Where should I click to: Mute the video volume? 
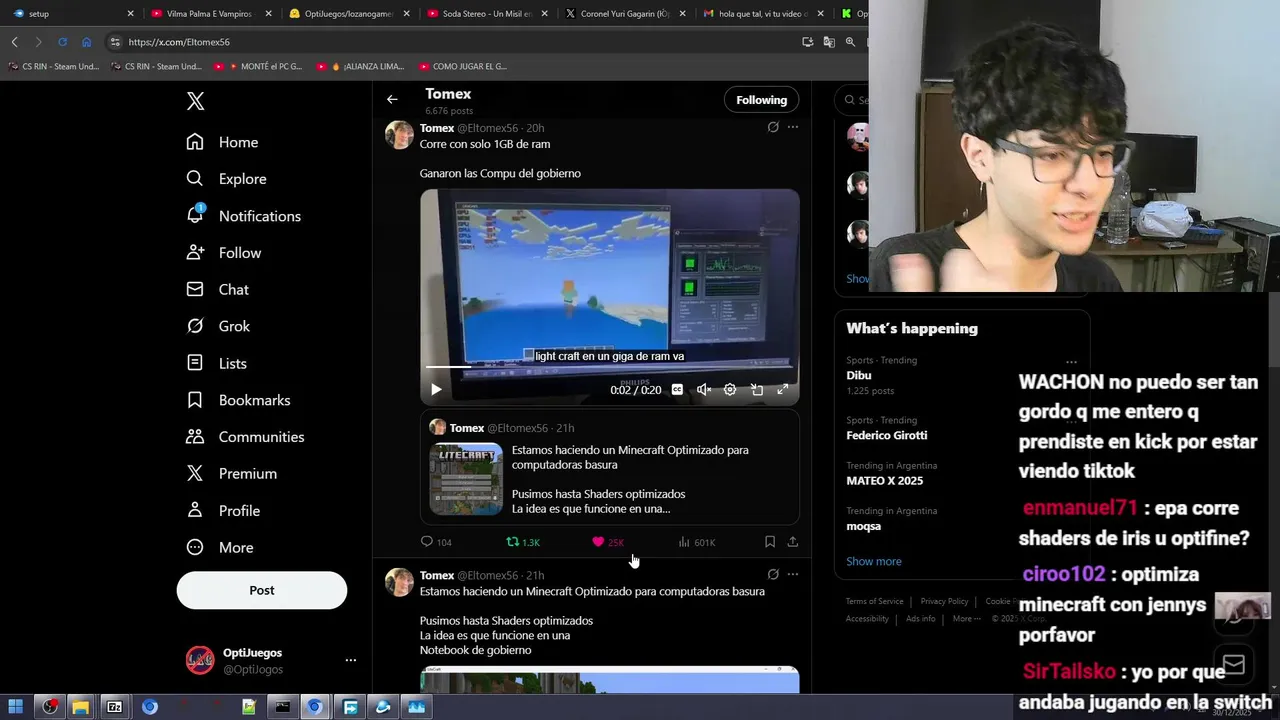coord(704,390)
